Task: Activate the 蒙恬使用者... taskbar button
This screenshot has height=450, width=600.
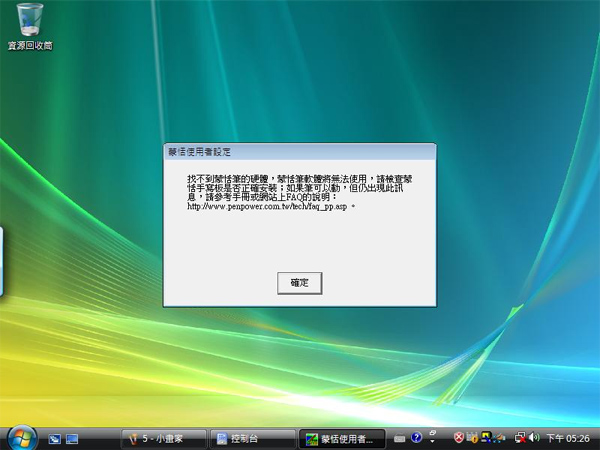Action: tap(341, 439)
